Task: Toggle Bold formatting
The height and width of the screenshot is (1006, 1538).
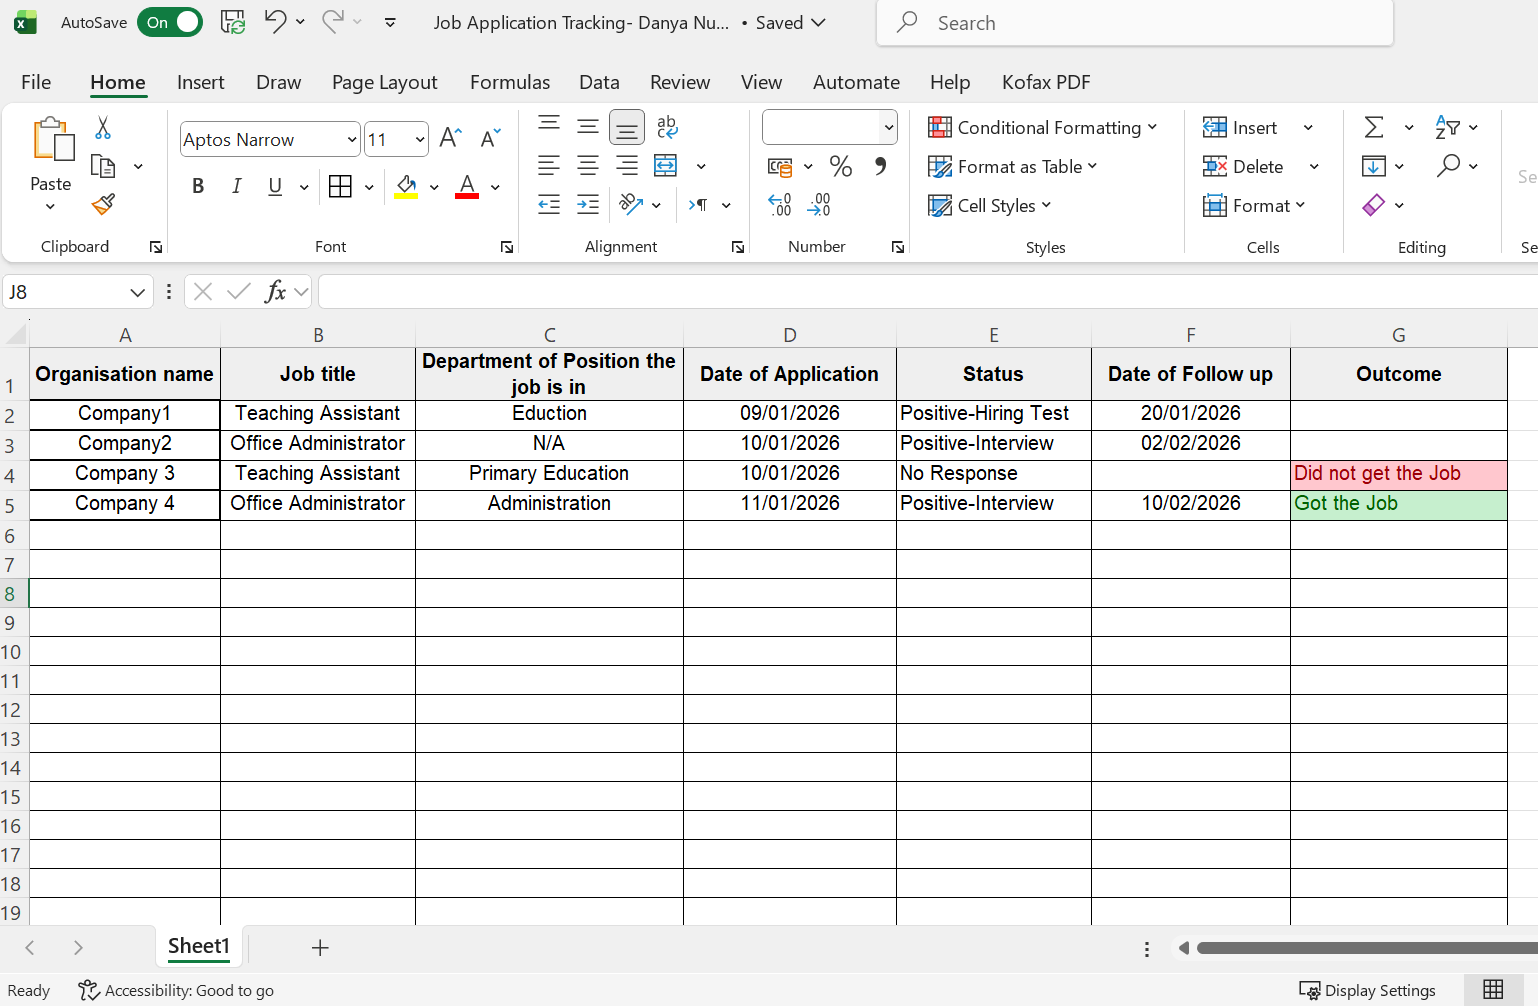Action: tap(198, 187)
